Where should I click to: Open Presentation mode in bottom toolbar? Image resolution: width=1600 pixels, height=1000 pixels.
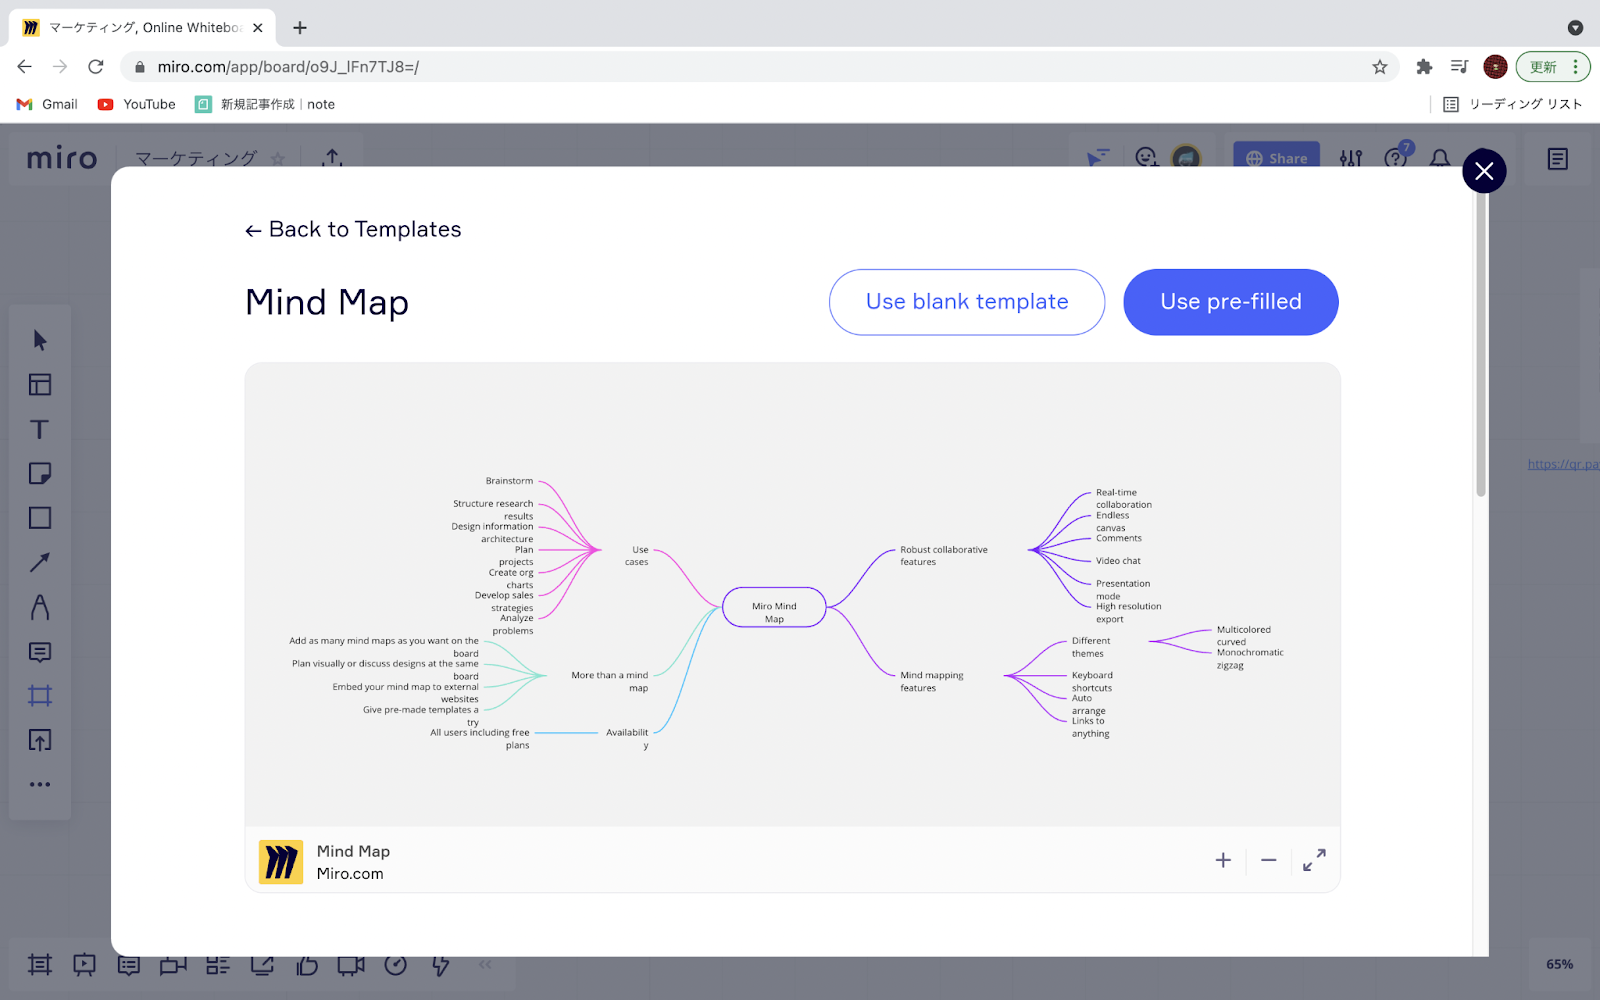coord(84,965)
